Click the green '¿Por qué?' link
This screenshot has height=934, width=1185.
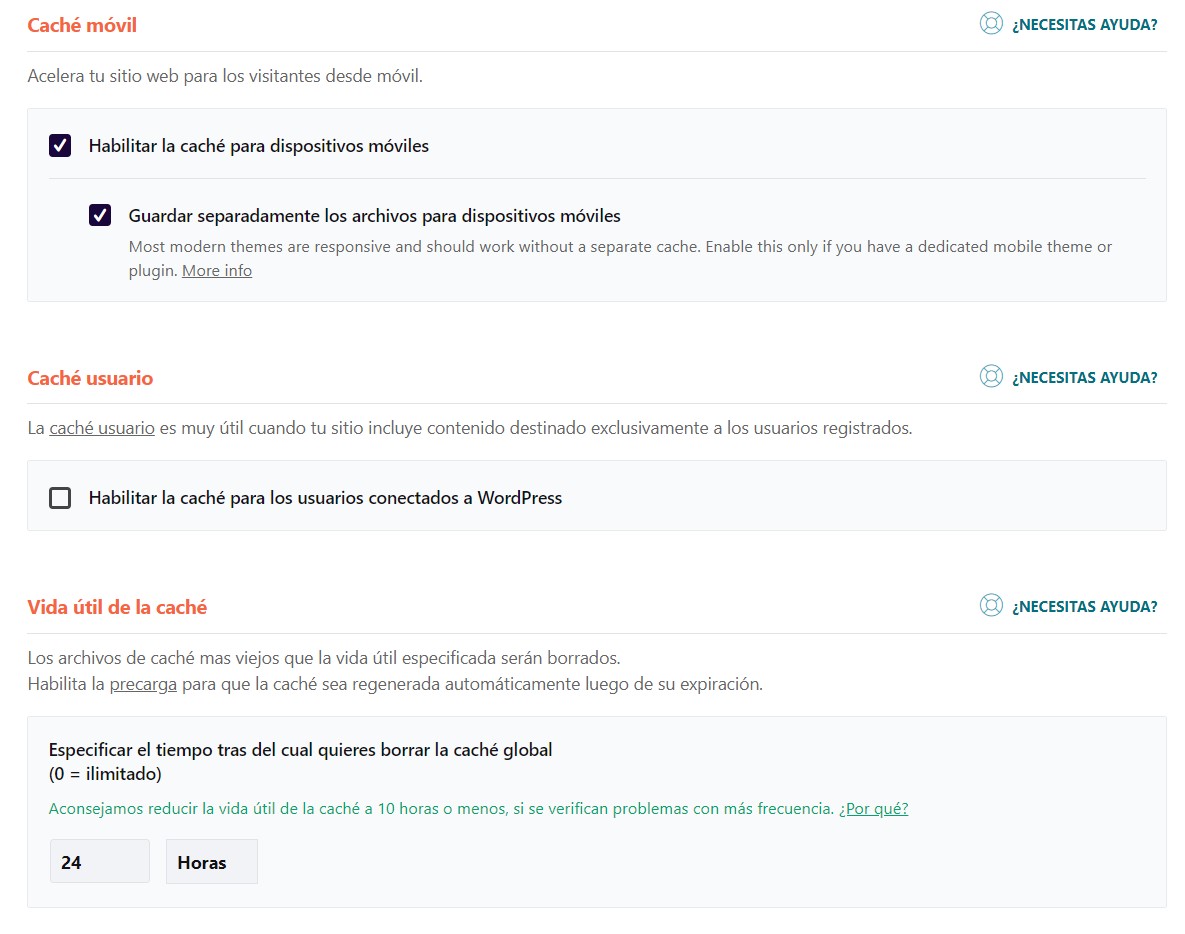(x=875, y=808)
